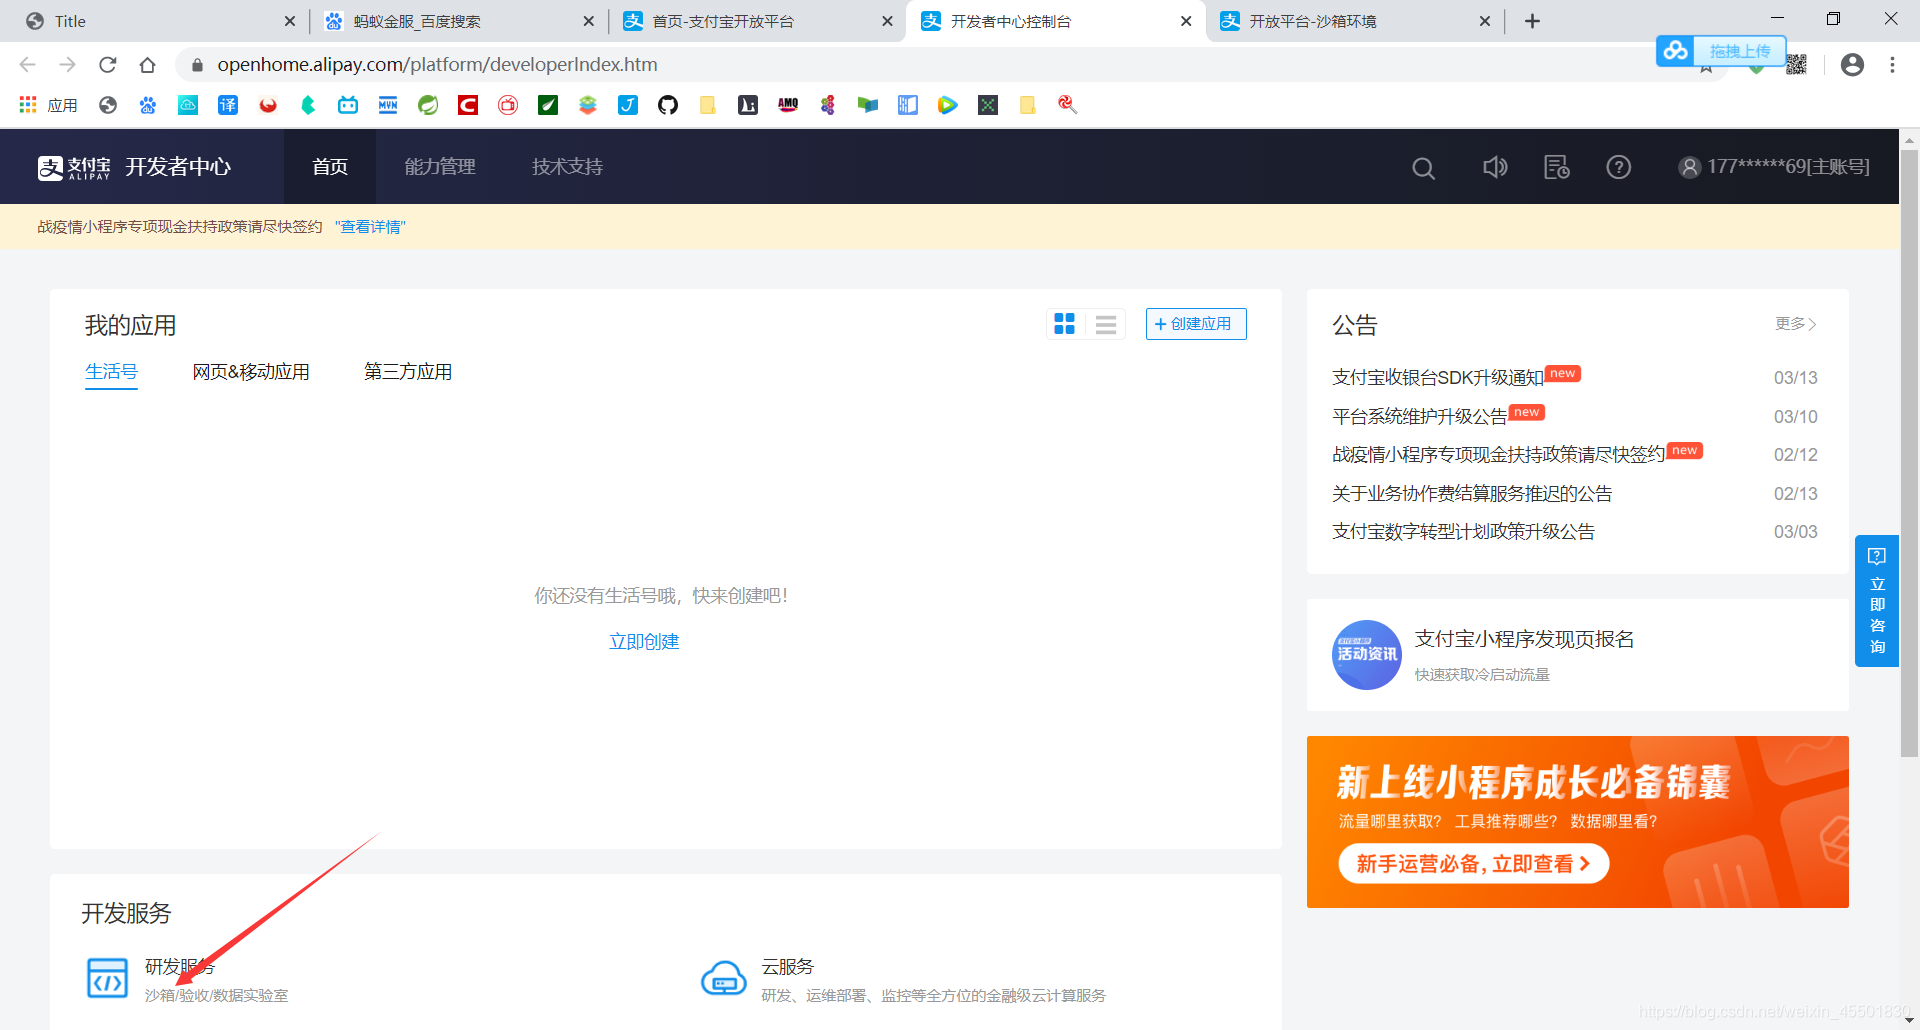This screenshot has height=1030, width=1920.
Task: Open the blue J bookmark
Action: (x=628, y=105)
